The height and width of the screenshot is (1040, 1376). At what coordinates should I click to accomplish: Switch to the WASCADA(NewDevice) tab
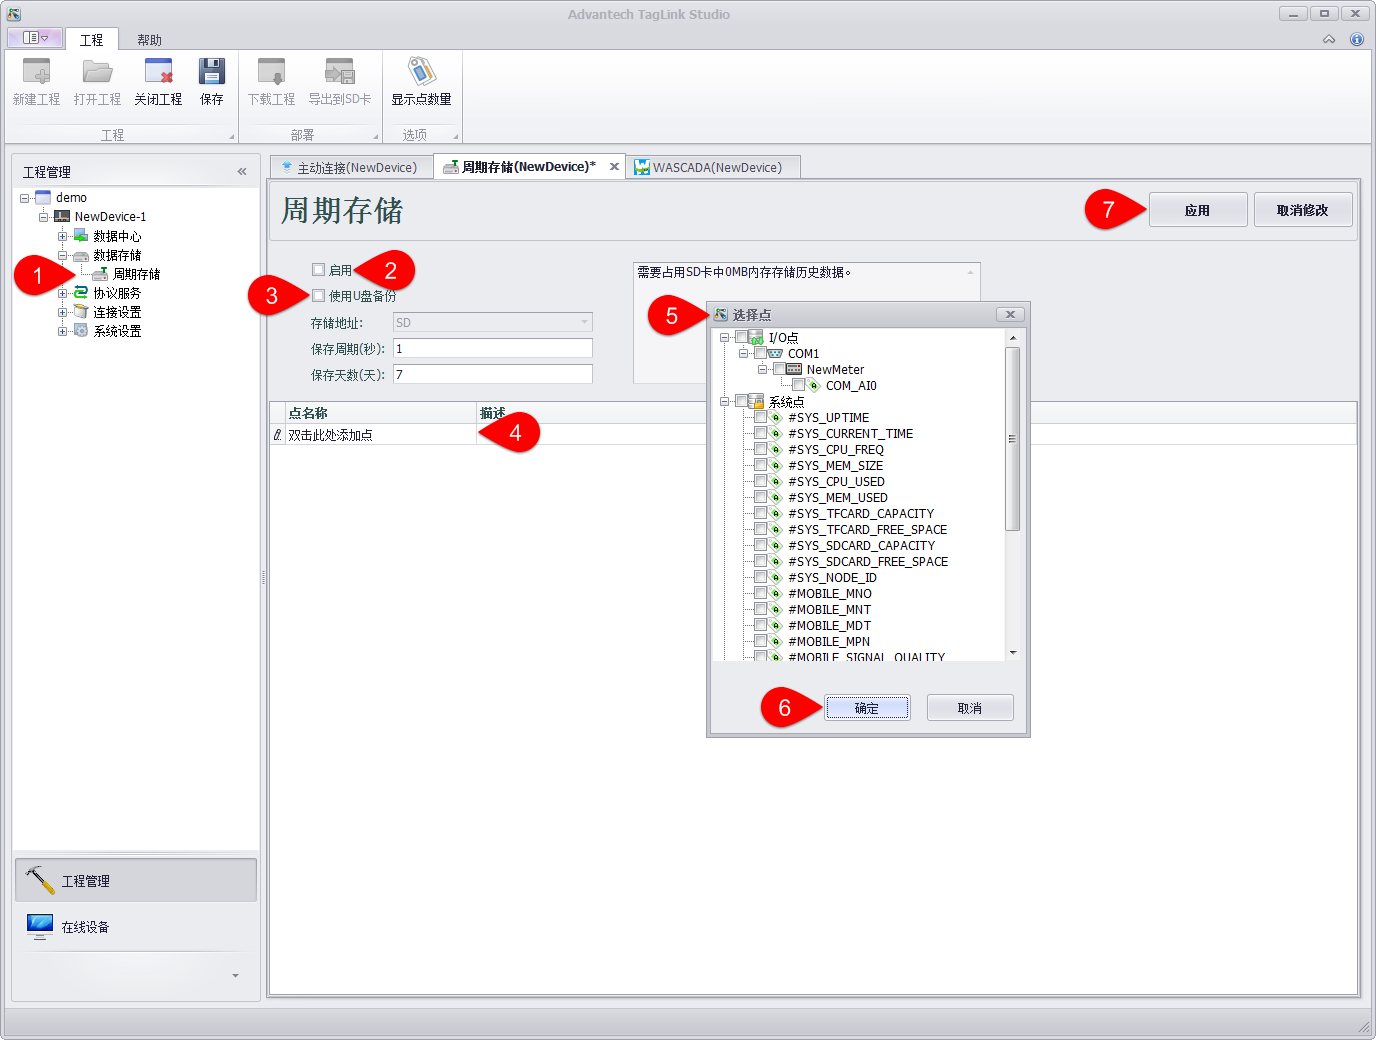(716, 168)
